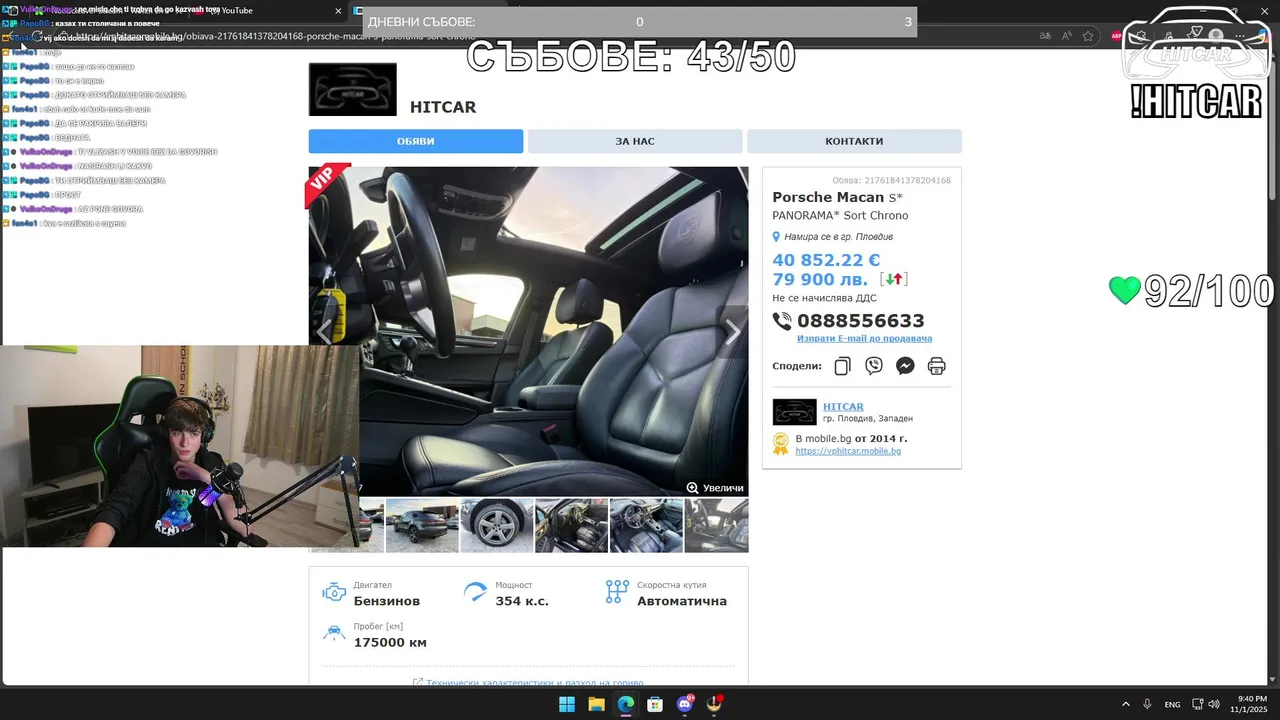The image size is (1280, 720).
Task: Click the engine type icon
Action: [334, 592]
